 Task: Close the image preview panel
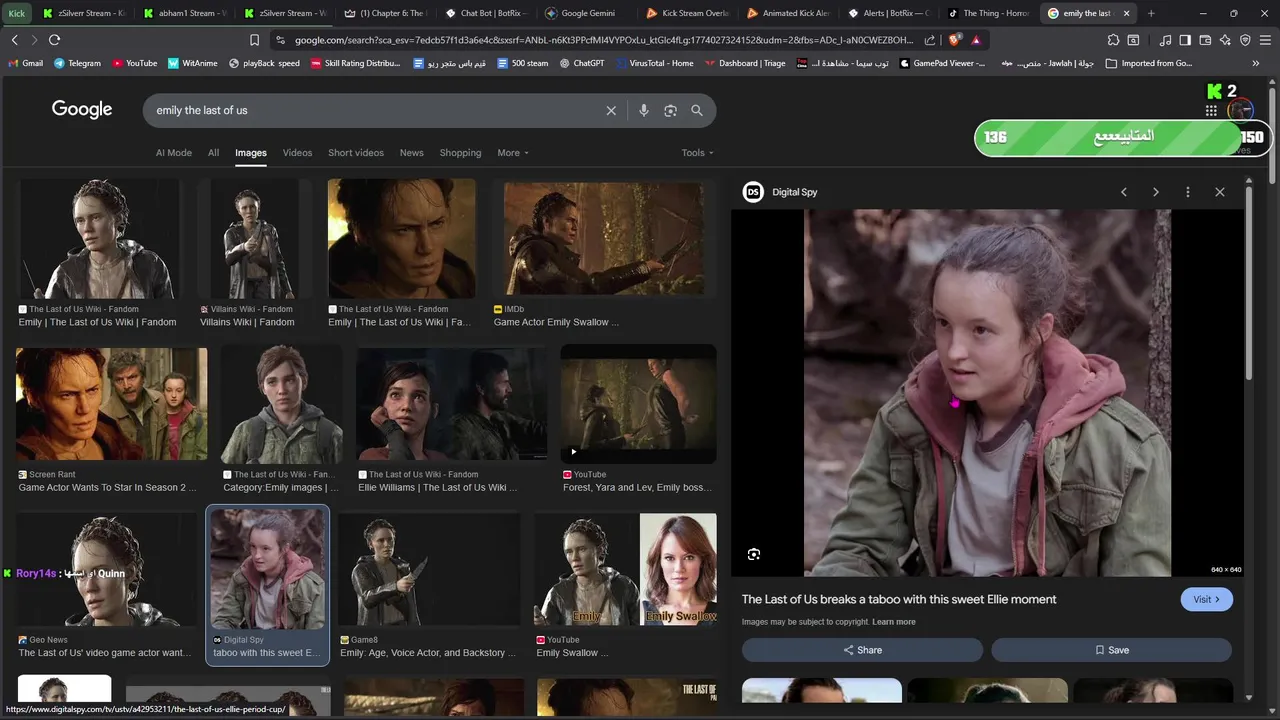pos(1220,192)
